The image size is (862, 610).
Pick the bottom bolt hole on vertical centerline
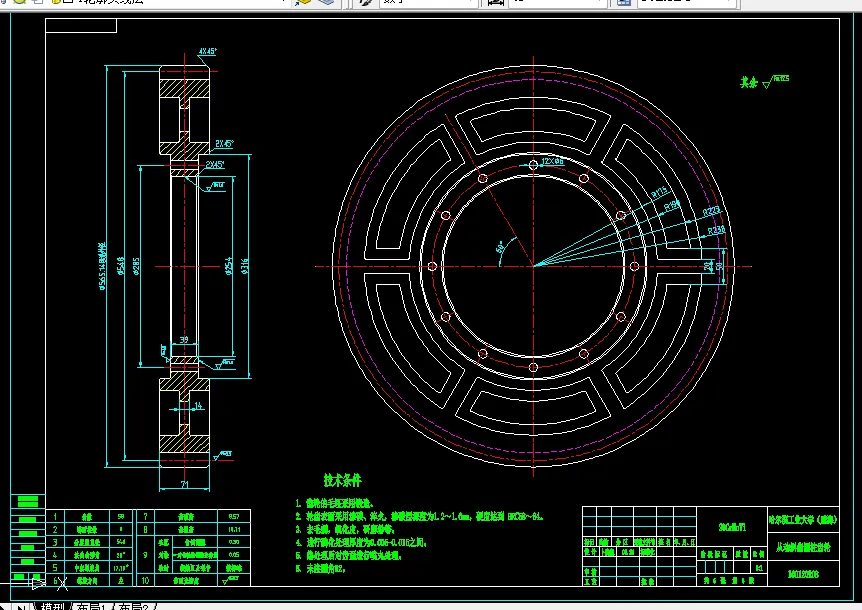click(533, 367)
